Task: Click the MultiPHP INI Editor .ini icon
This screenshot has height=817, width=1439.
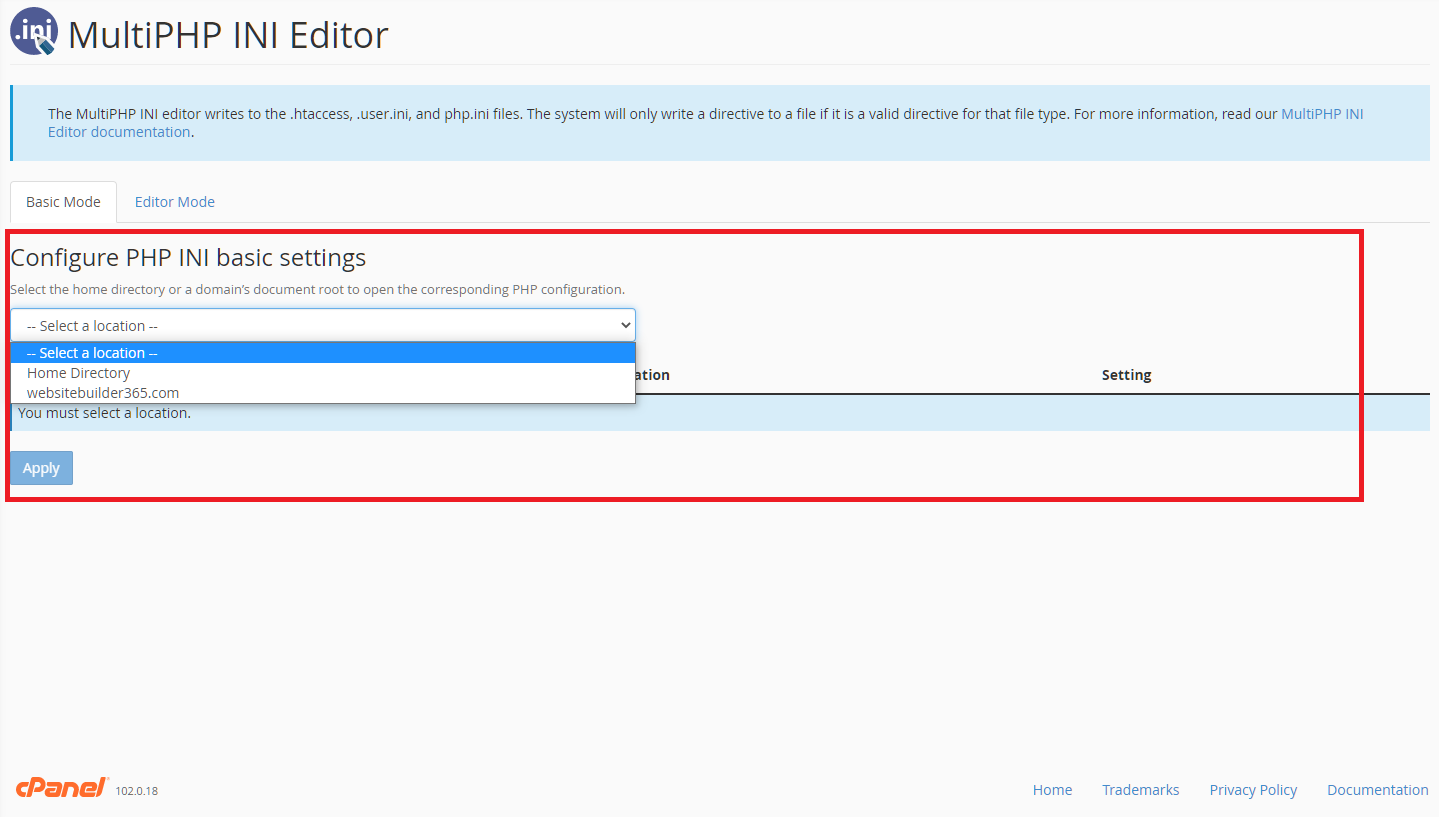Action: click(34, 30)
